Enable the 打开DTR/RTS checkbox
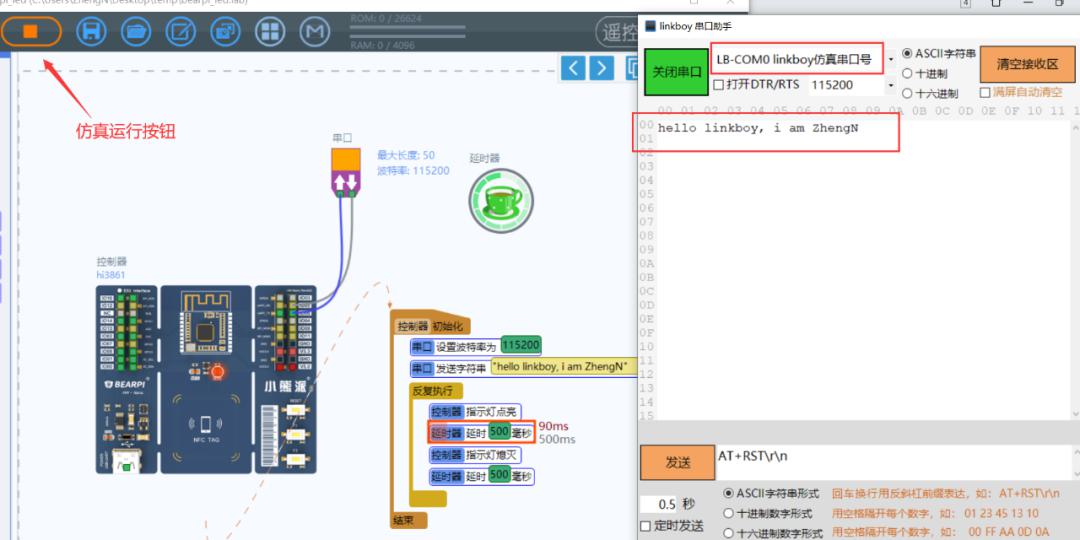This screenshot has height=540, width=1080. tap(718, 85)
